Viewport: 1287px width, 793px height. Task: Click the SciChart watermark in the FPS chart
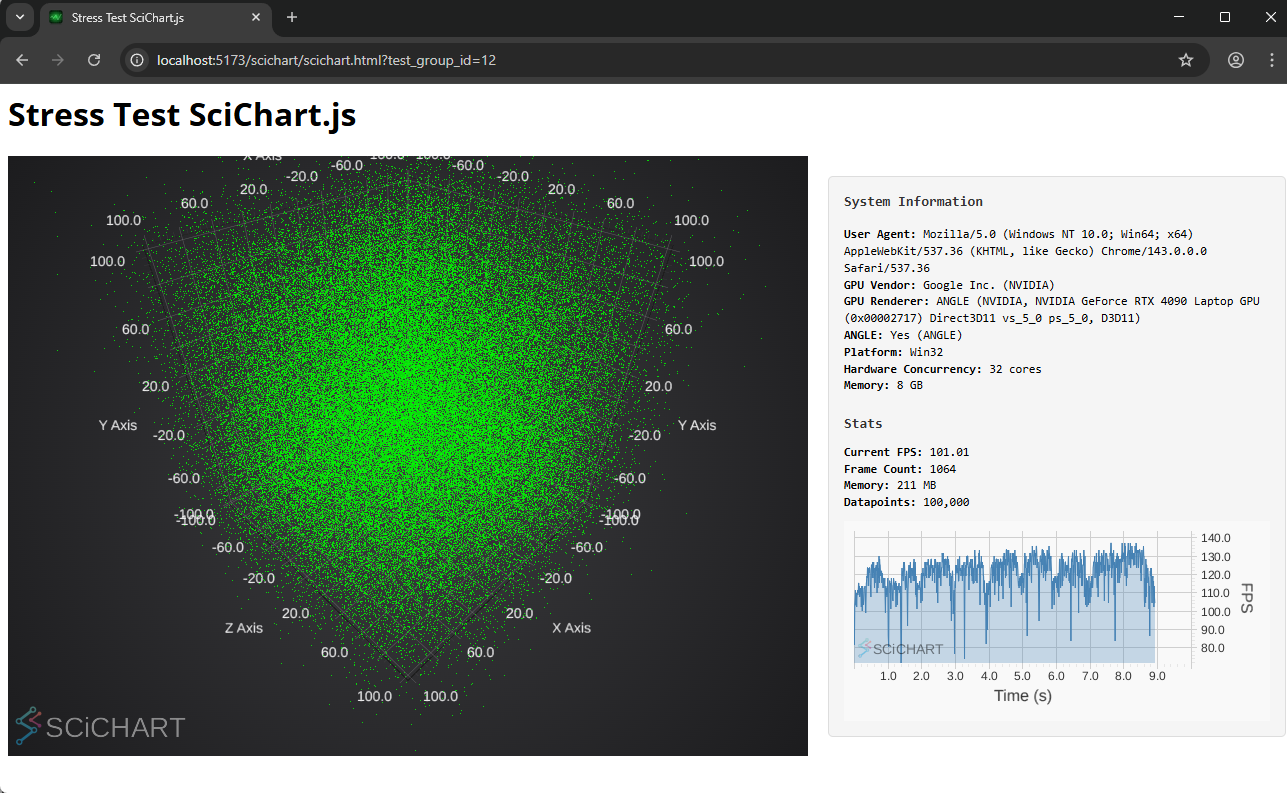coord(899,649)
